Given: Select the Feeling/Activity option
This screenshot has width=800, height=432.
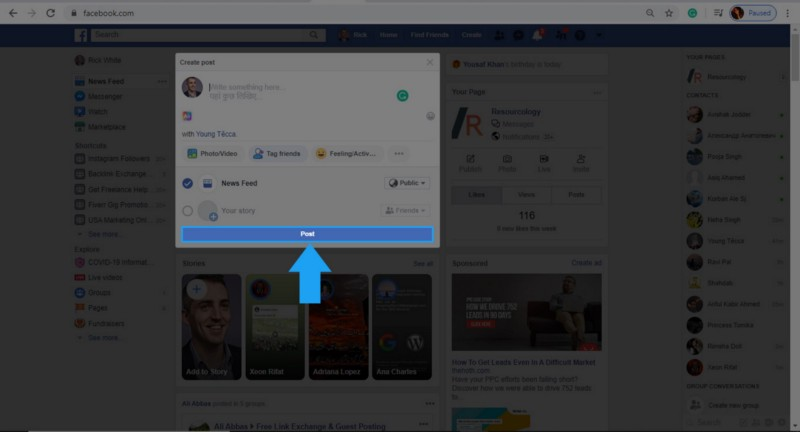Looking at the screenshot, I should click(x=346, y=154).
